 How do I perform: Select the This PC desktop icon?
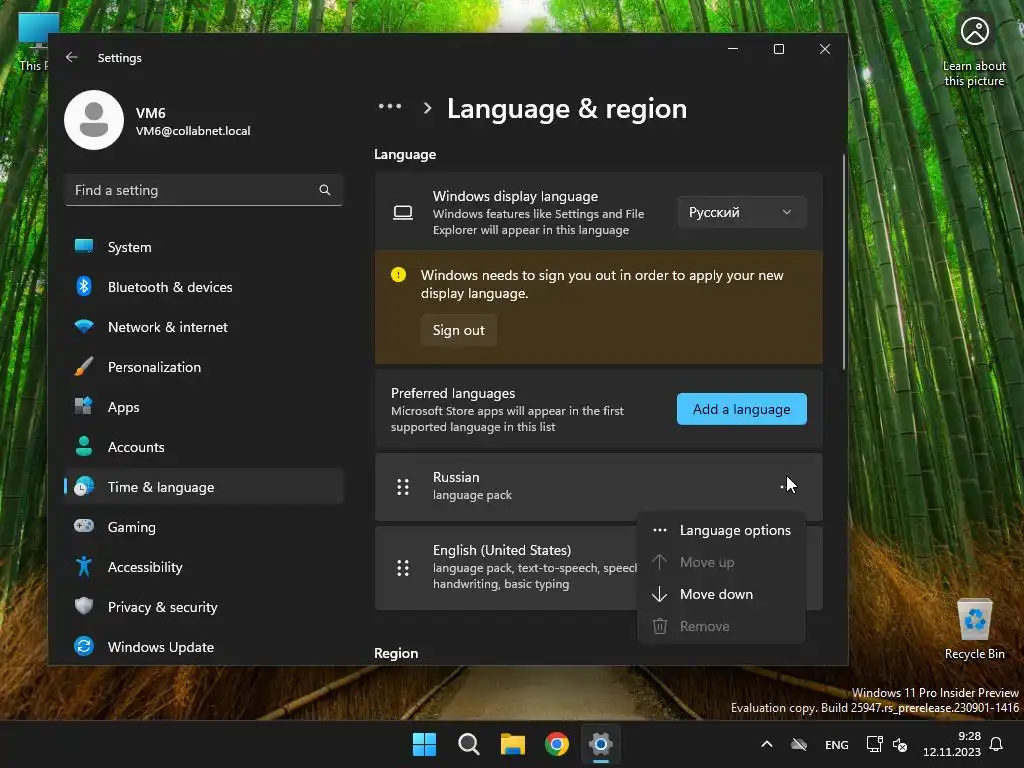coord(33,42)
